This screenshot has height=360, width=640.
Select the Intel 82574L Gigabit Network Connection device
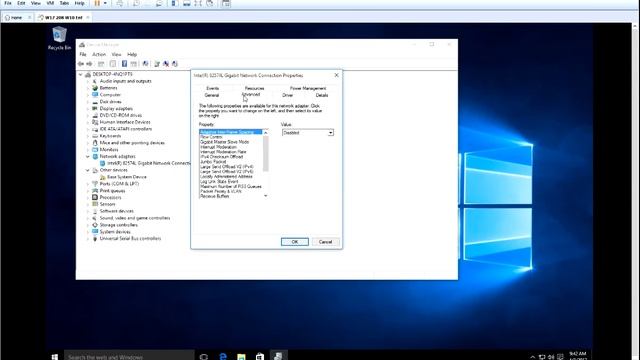tap(149, 163)
